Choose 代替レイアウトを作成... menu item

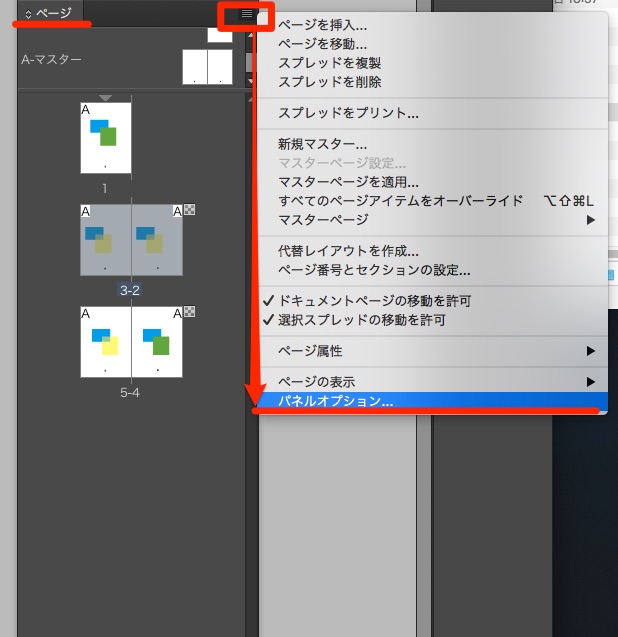pyautogui.click(x=433, y=251)
